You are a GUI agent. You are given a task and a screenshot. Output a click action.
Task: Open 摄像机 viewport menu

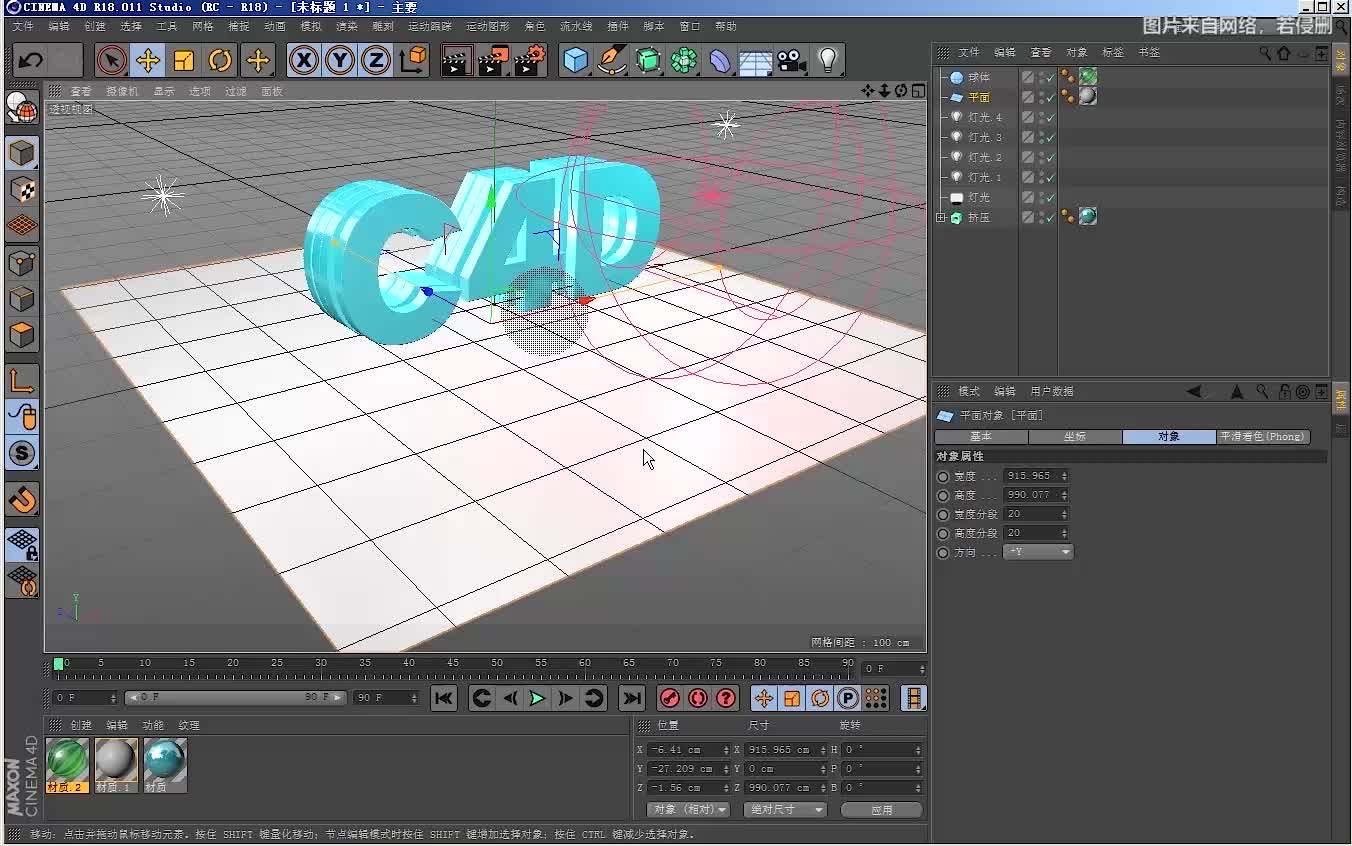tap(121, 91)
